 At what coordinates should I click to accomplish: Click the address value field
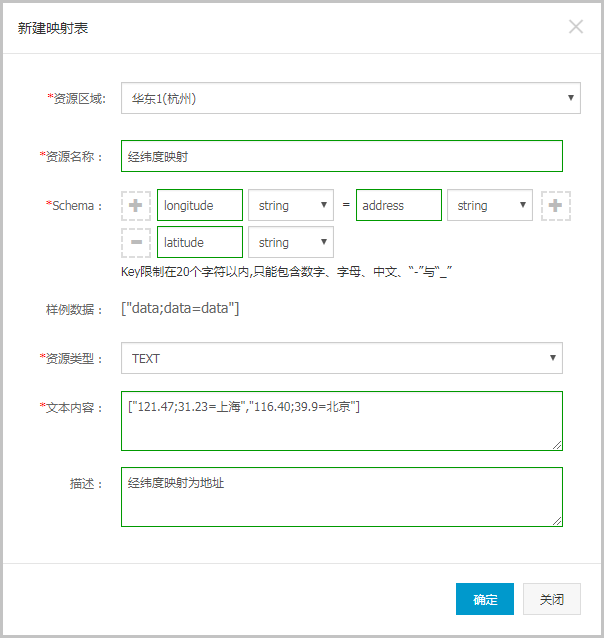coord(399,205)
